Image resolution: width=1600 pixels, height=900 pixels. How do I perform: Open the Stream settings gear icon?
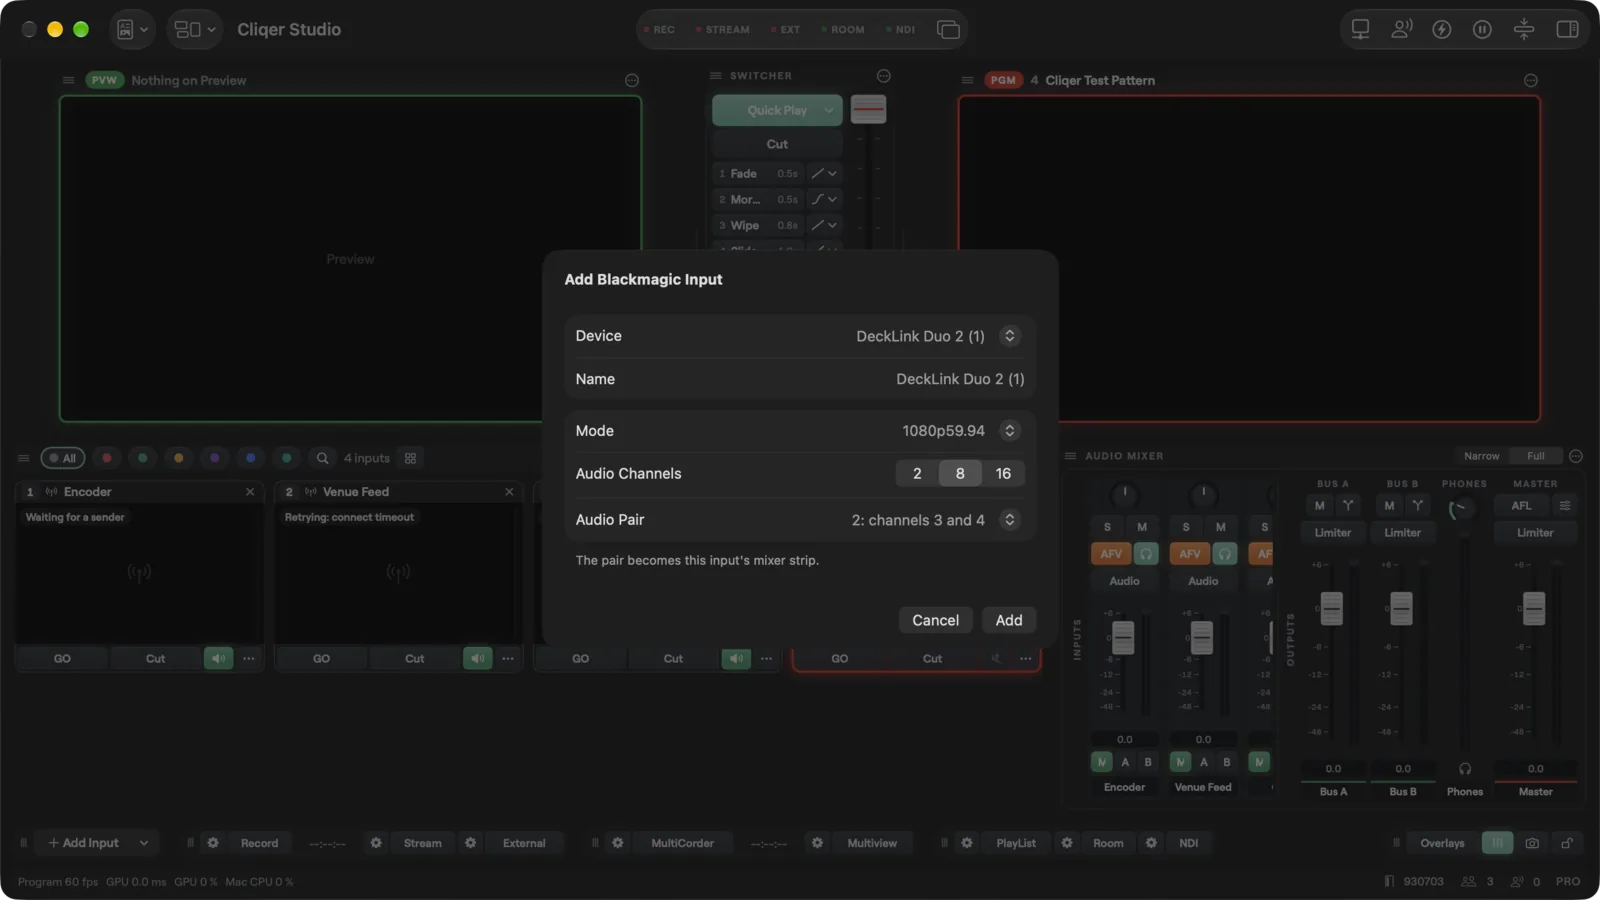(376, 843)
